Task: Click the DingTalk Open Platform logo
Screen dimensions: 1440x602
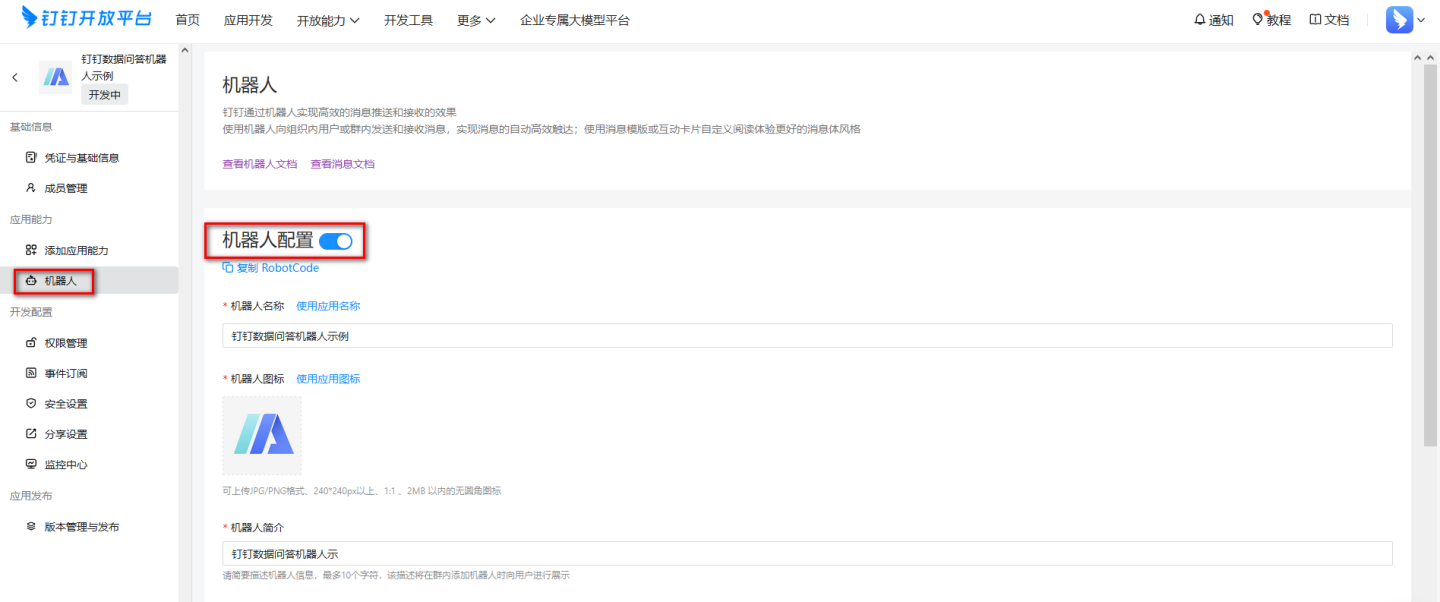Action: click(x=86, y=19)
